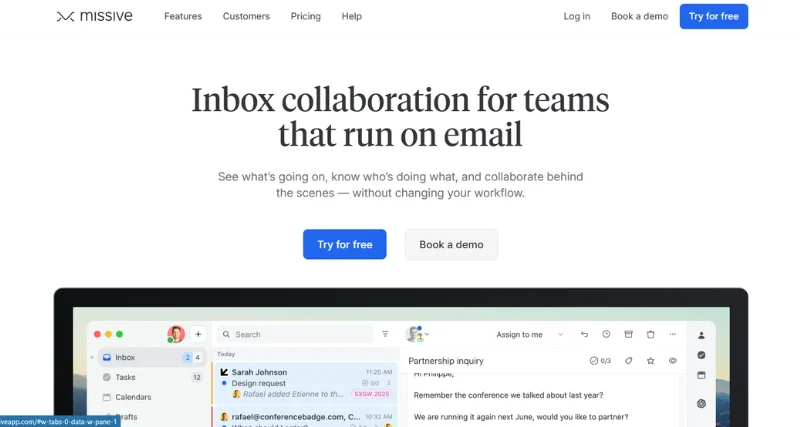The width and height of the screenshot is (800, 427).
Task: Open the Assign to me dropdown arrow
Action: tap(560, 334)
